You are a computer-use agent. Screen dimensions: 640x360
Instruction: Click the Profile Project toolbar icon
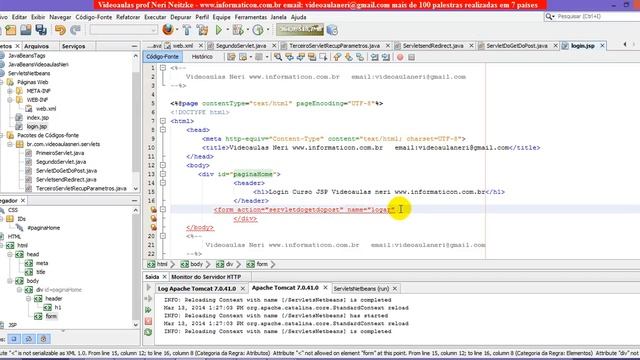tap(258, 30)
